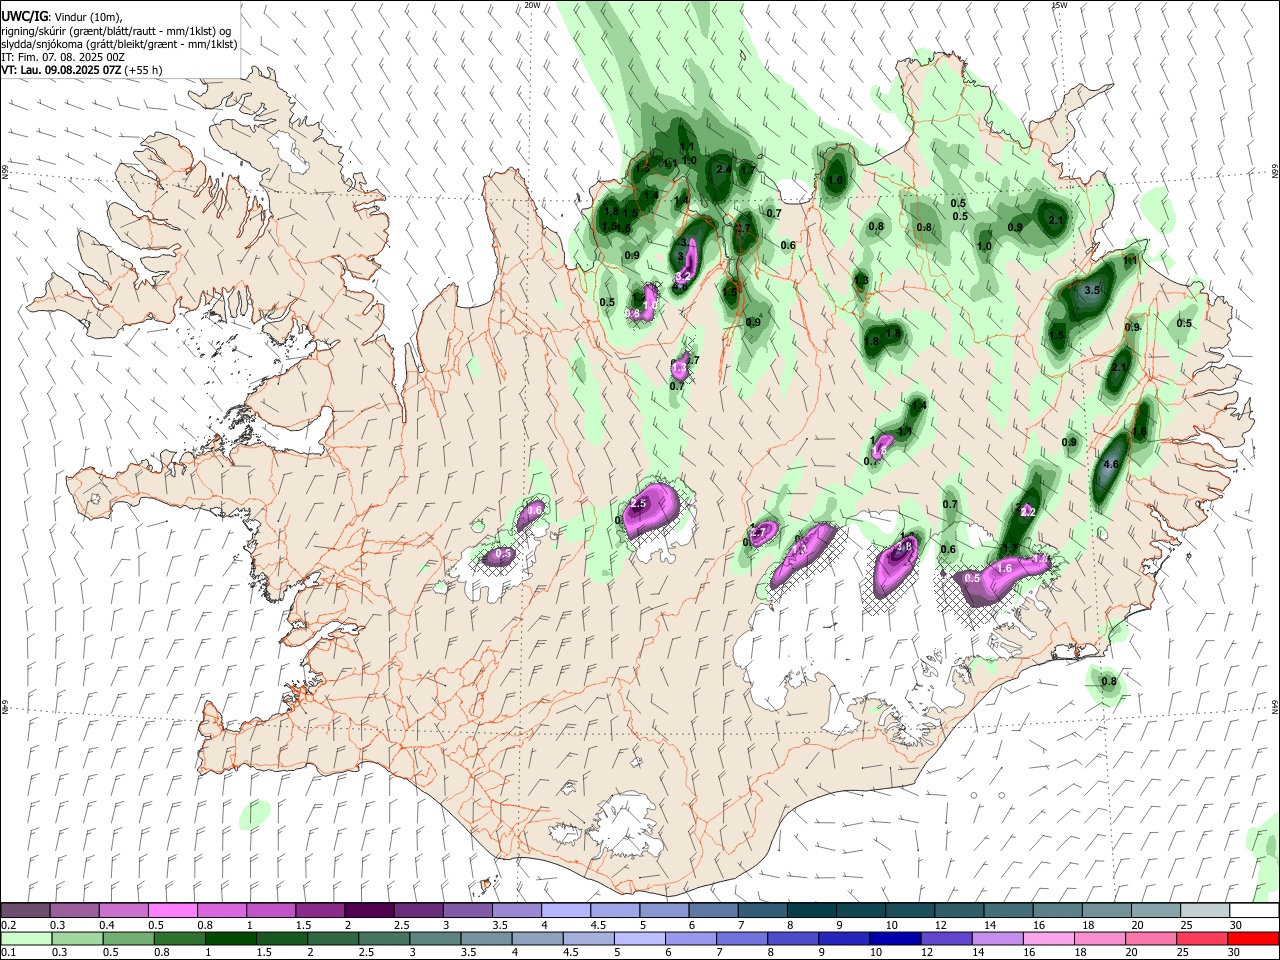Image resolution: width=1280 pixels, height=960 pixels.
Task: Click the pale lavender 4 mm snow legend swatch
Action: click(565, 911)
